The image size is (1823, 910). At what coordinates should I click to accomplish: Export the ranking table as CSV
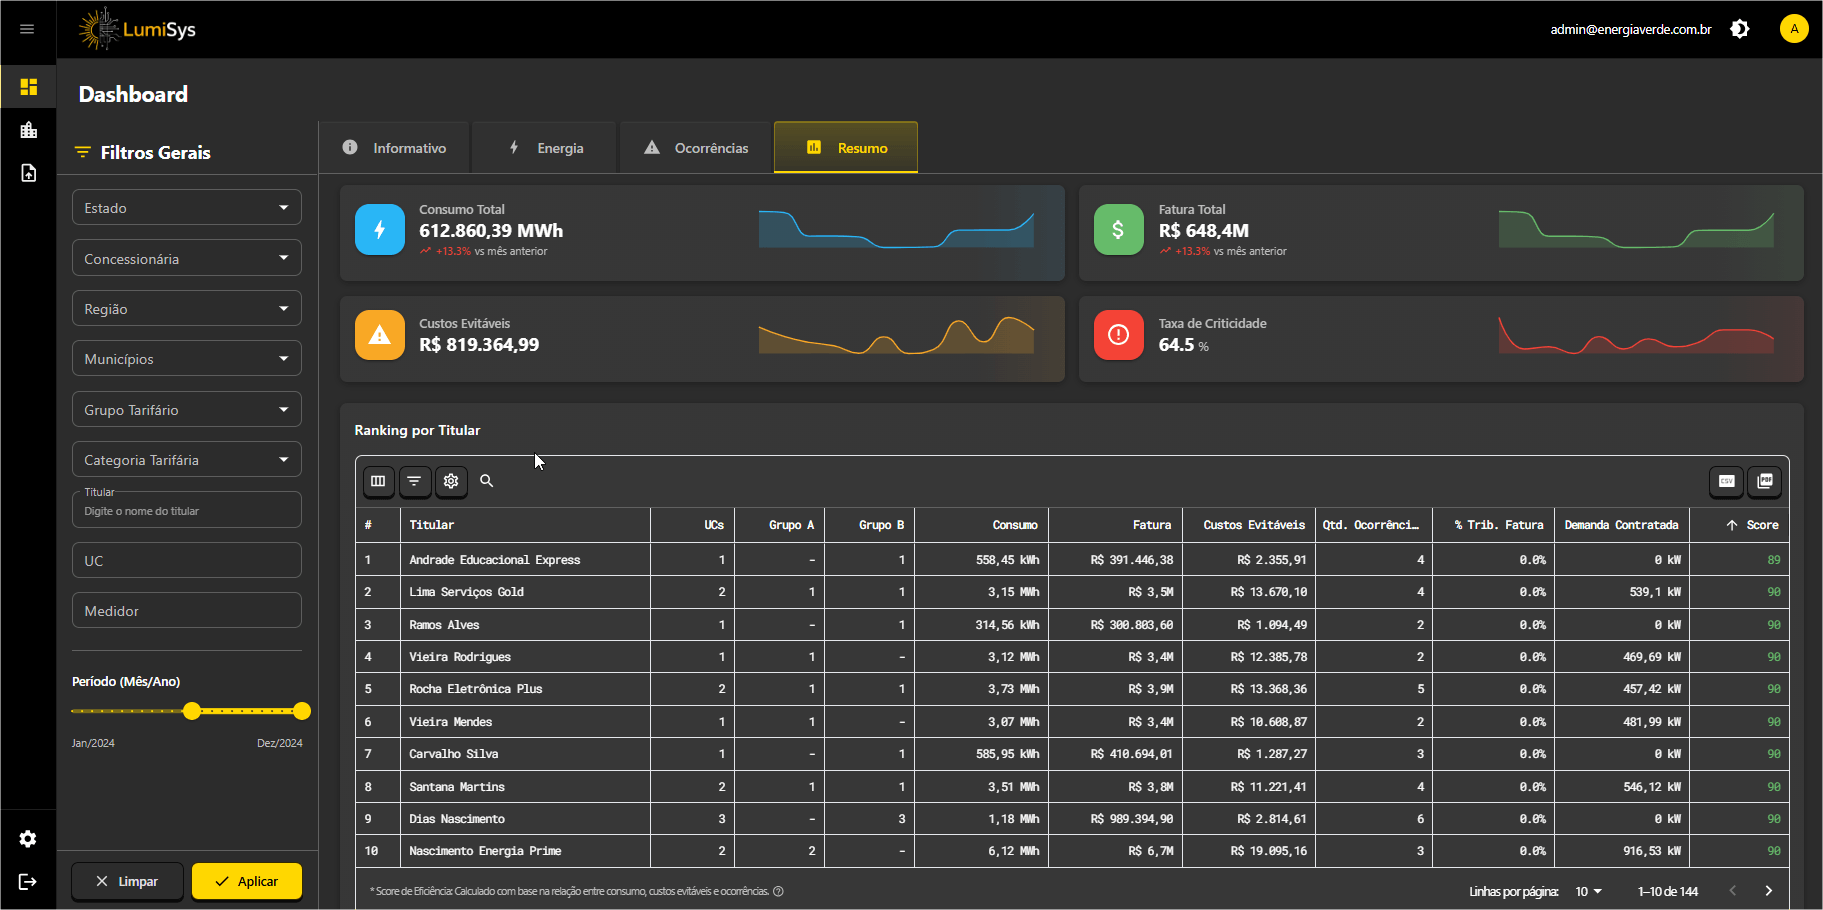pyautogui.click(x=1726, y=481)
